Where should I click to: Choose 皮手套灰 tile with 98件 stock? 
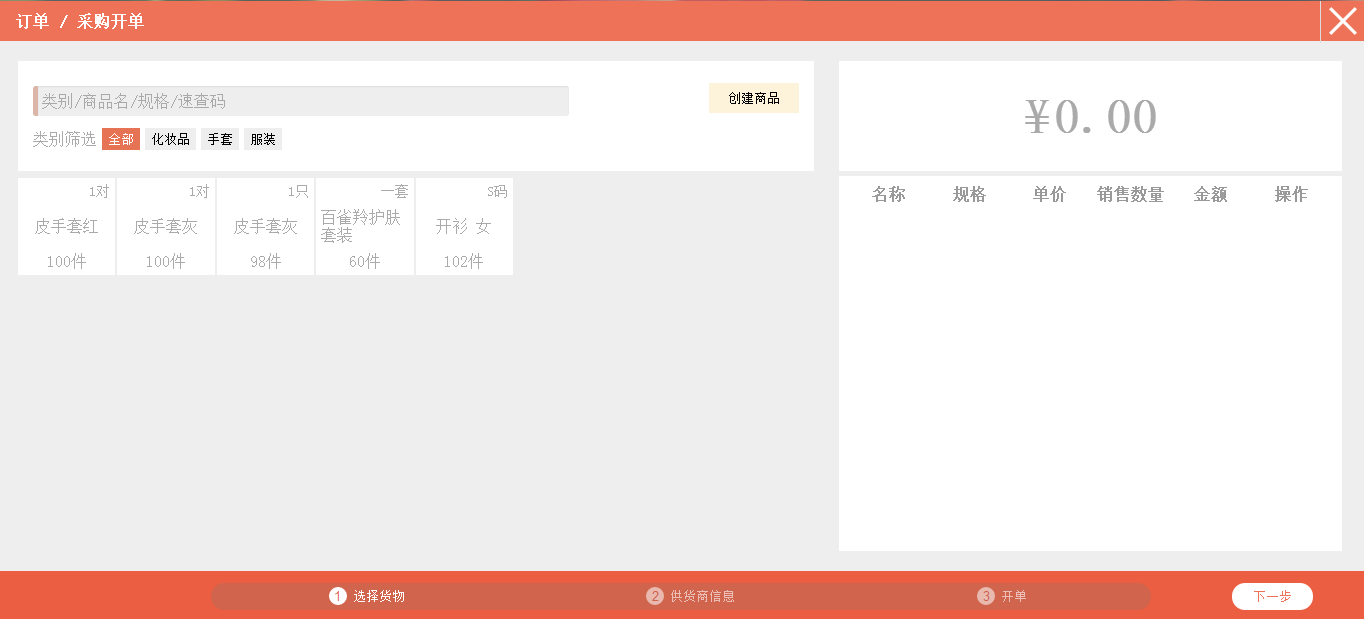[265, 227]
